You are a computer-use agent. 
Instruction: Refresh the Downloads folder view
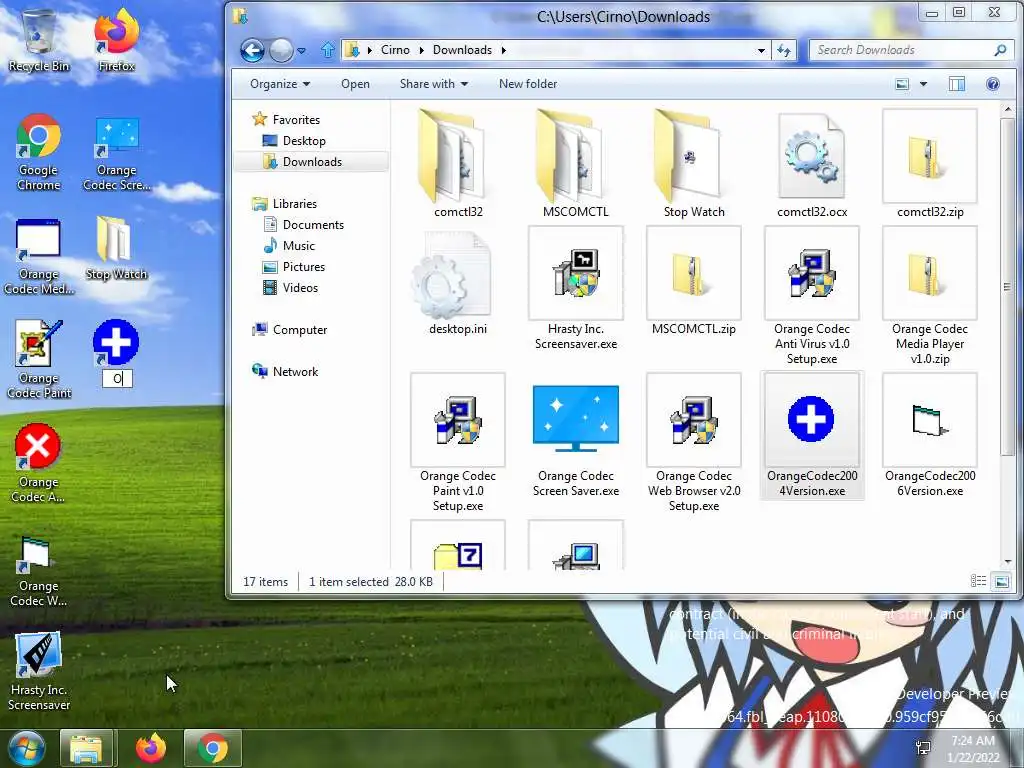click(784, 50)
